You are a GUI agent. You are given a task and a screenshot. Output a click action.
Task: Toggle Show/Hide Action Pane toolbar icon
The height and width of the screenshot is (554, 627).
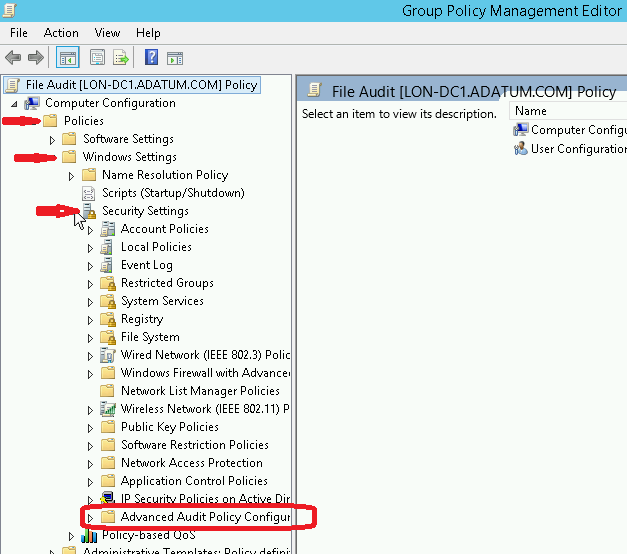click(x=175, y=58)
